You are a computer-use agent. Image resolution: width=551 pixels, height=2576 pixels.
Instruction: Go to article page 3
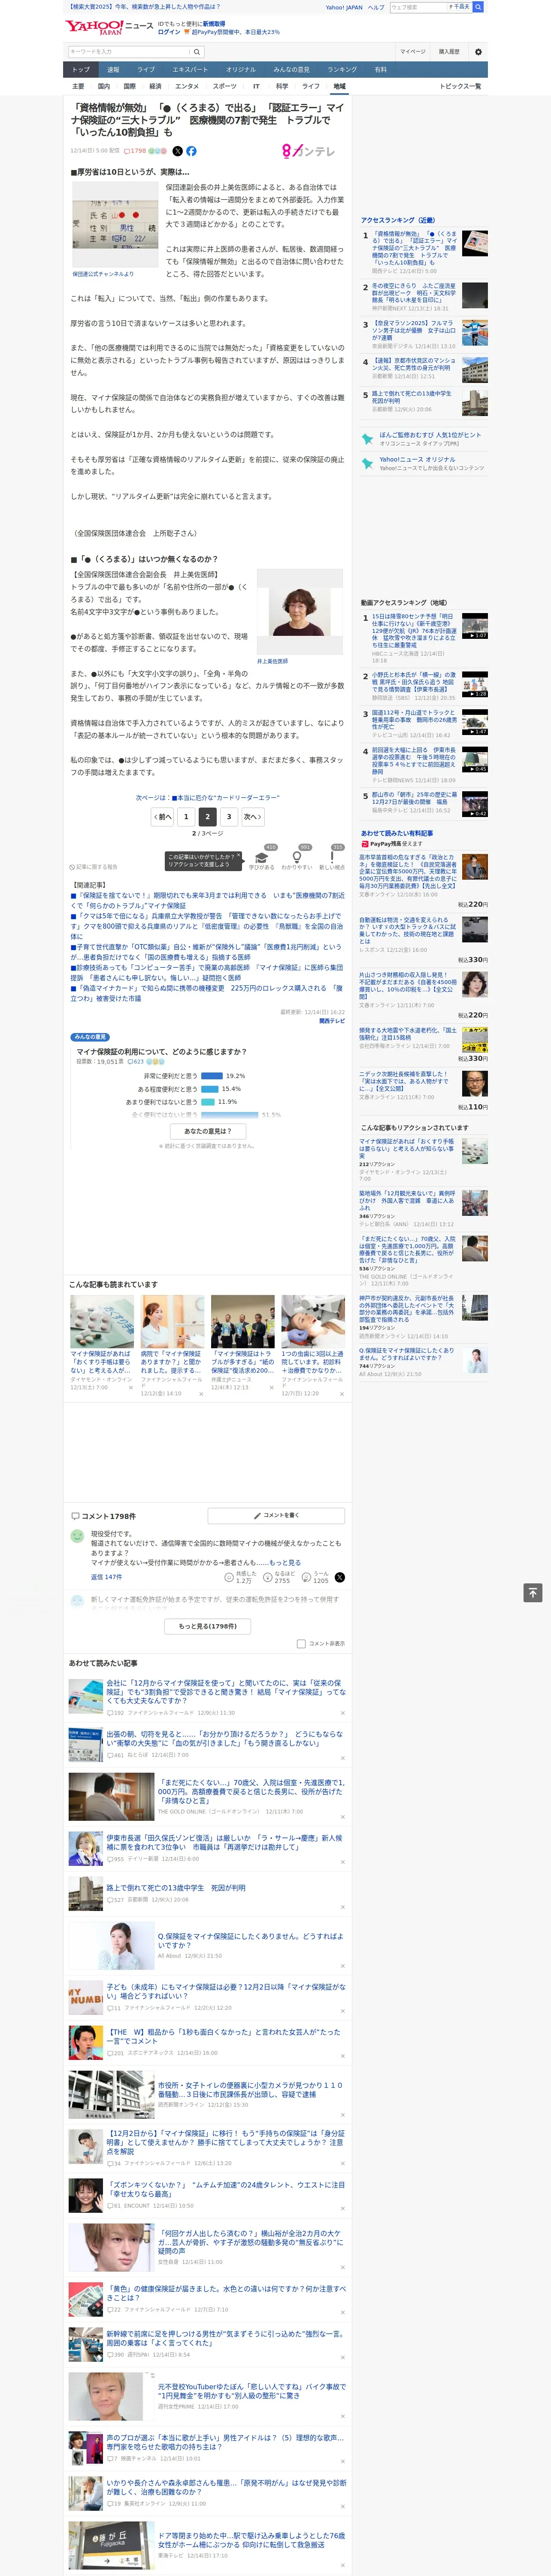(x=229, y=816)
